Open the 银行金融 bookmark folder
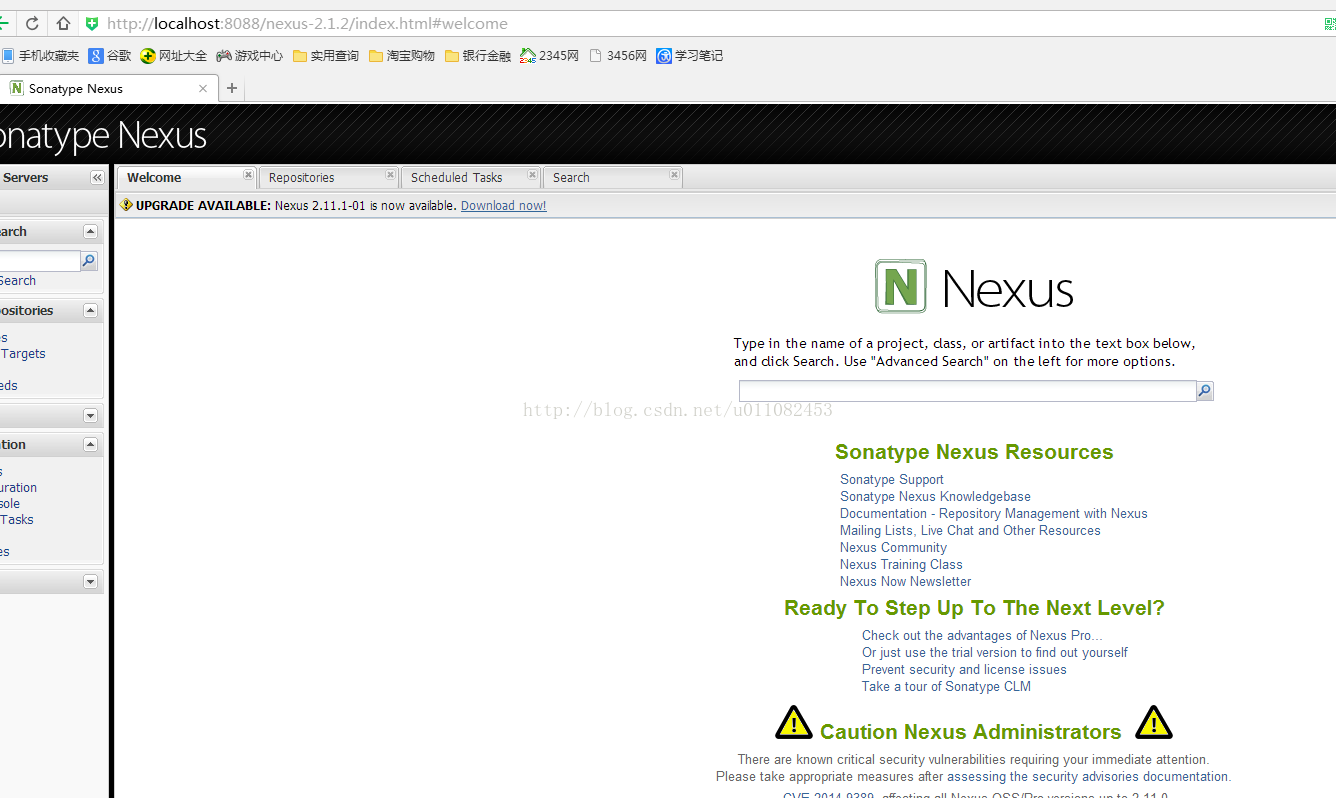The image size is (1336, 798). click(478, 56)
